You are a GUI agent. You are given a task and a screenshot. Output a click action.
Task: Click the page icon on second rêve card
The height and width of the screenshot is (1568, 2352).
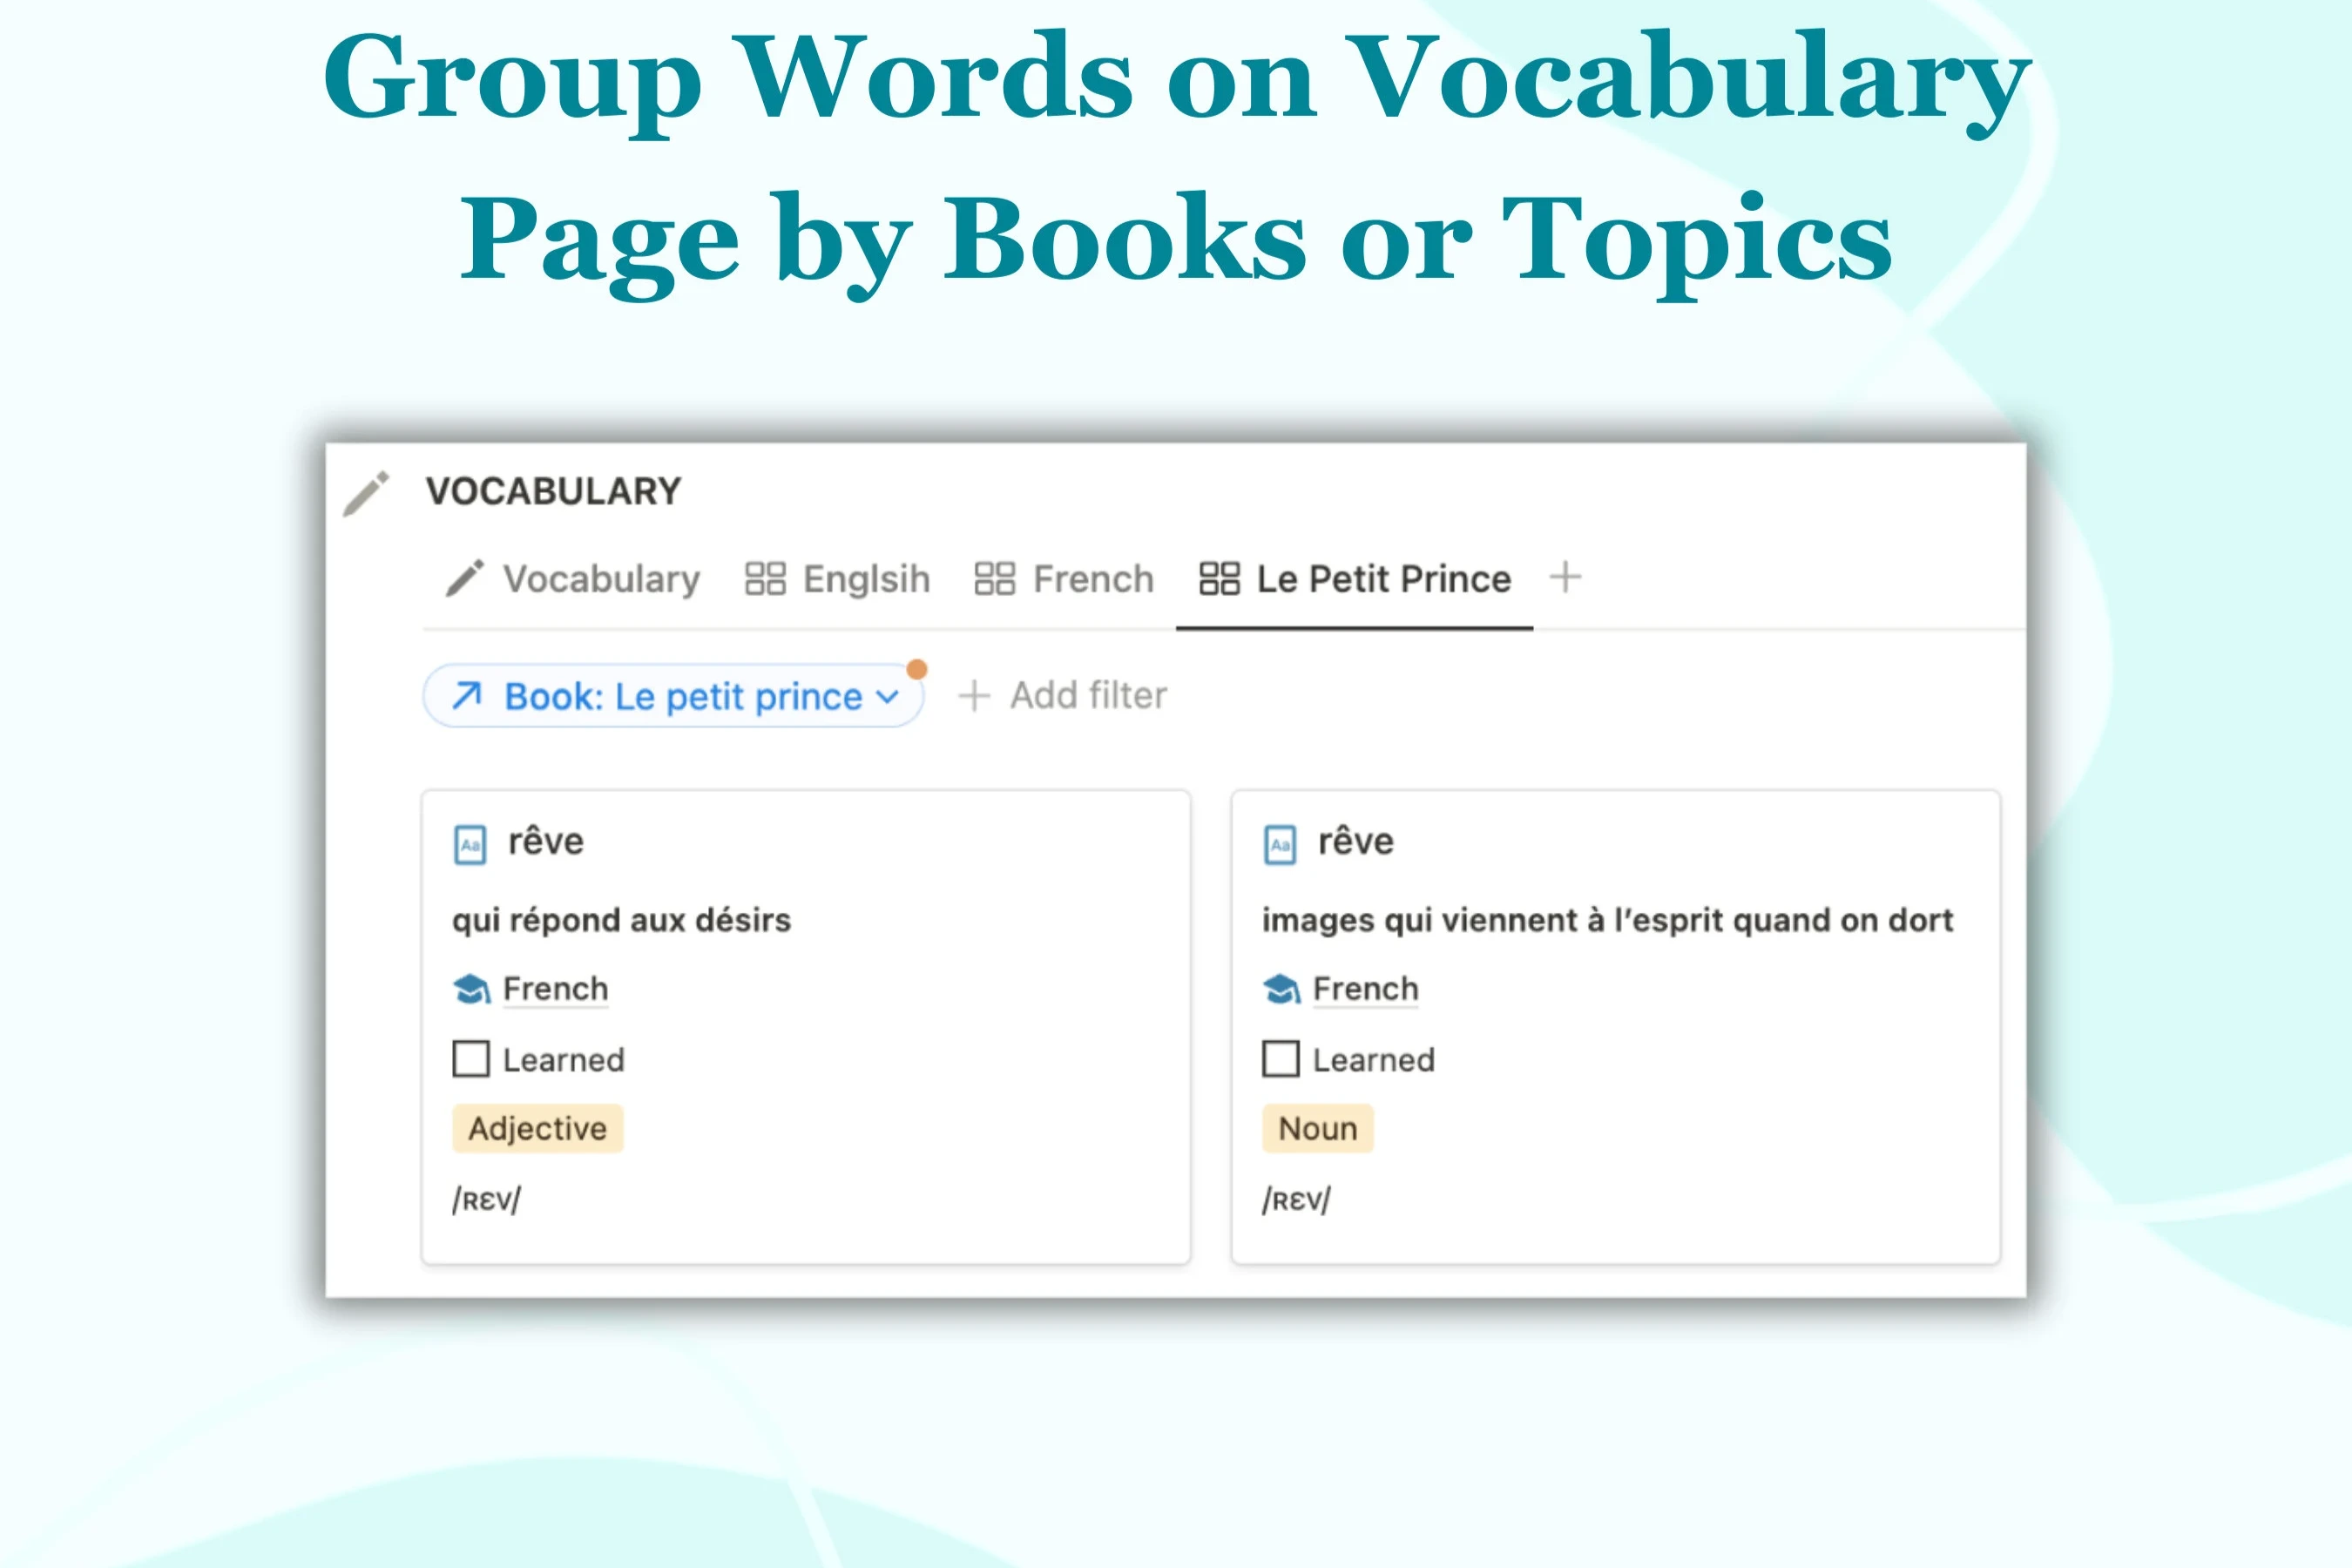click(x=1280, y=844)
